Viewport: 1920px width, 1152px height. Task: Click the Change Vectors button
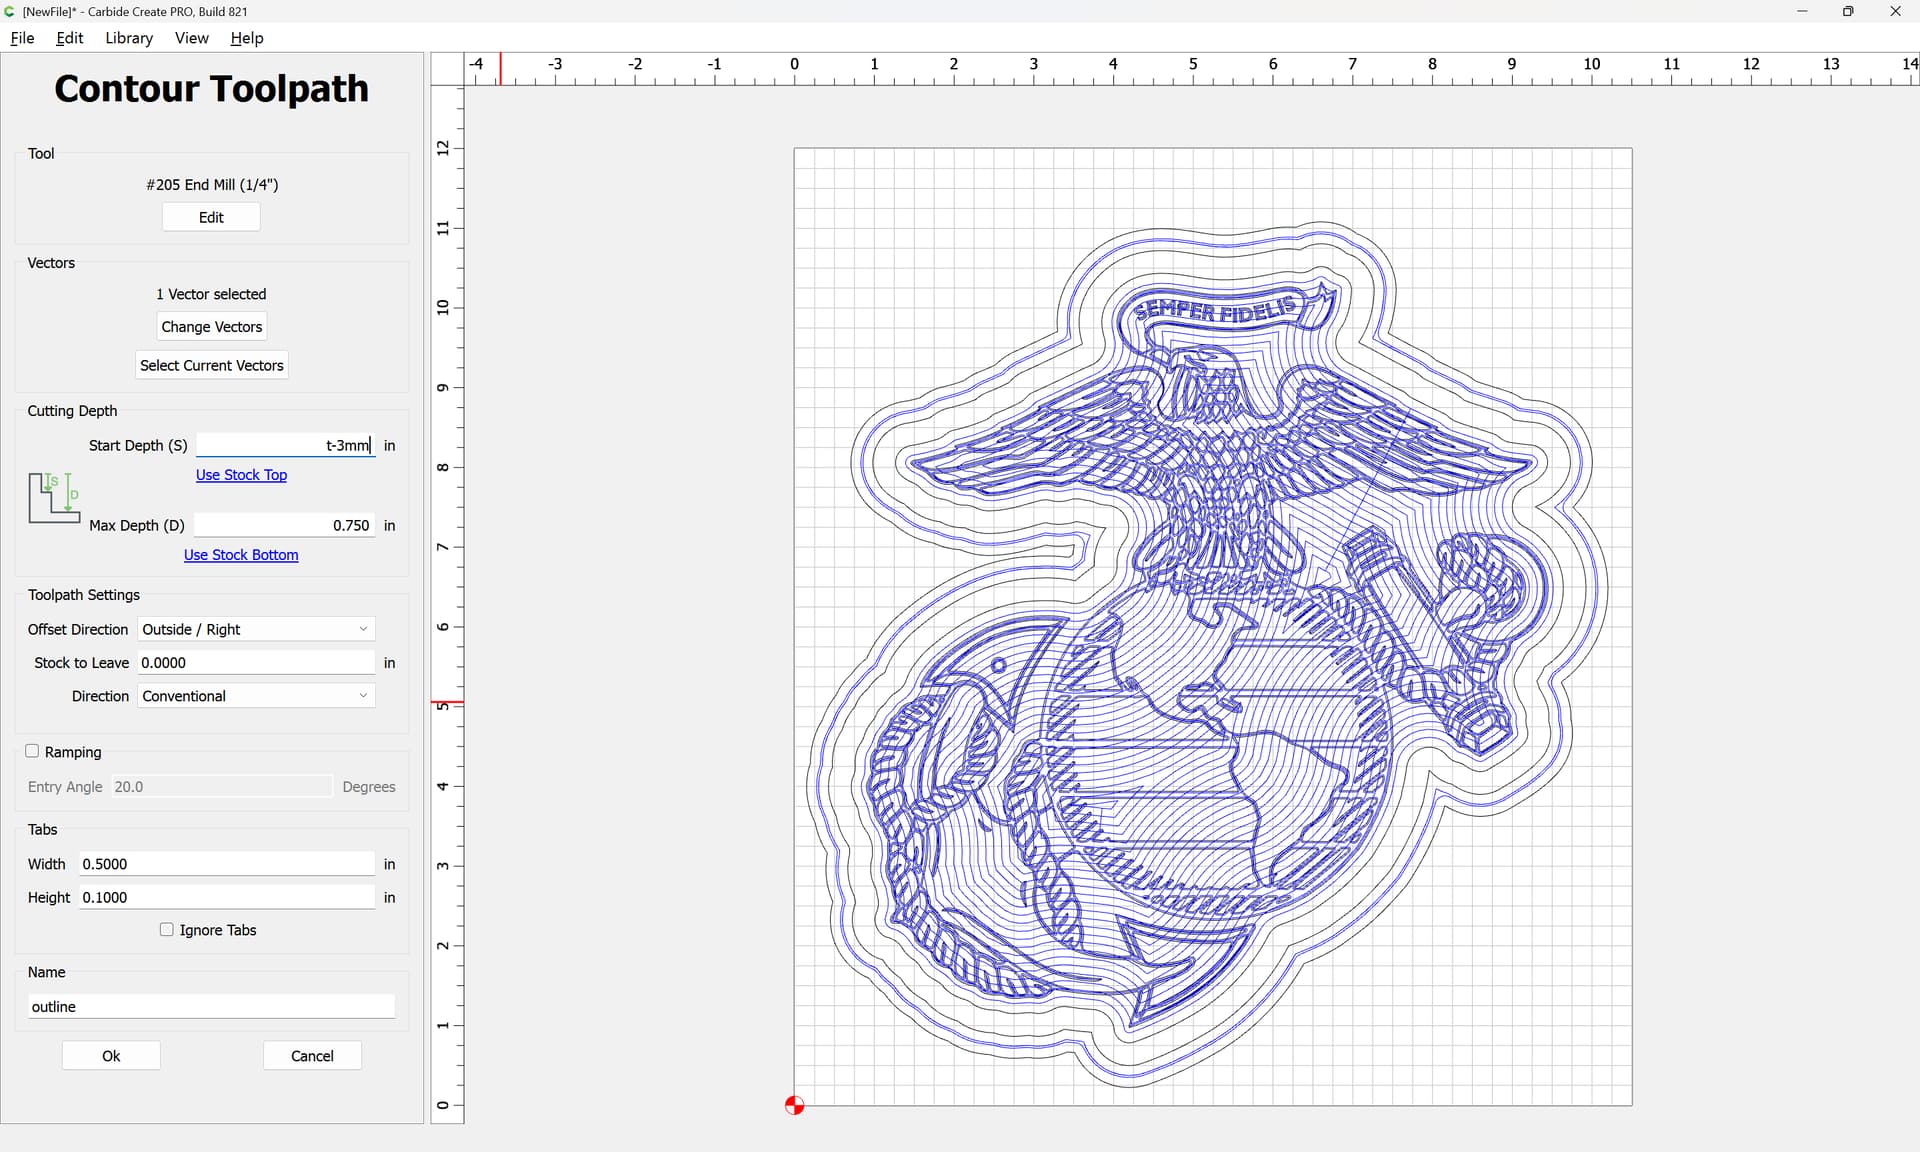(x=212, y=327)
